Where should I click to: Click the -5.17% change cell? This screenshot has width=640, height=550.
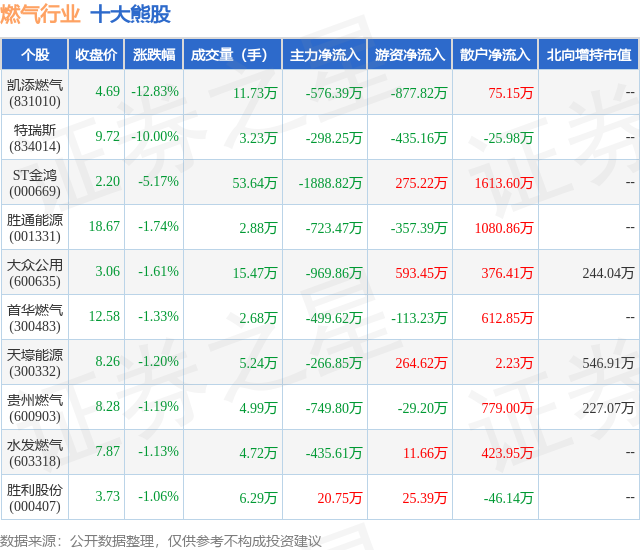(158, 181)
